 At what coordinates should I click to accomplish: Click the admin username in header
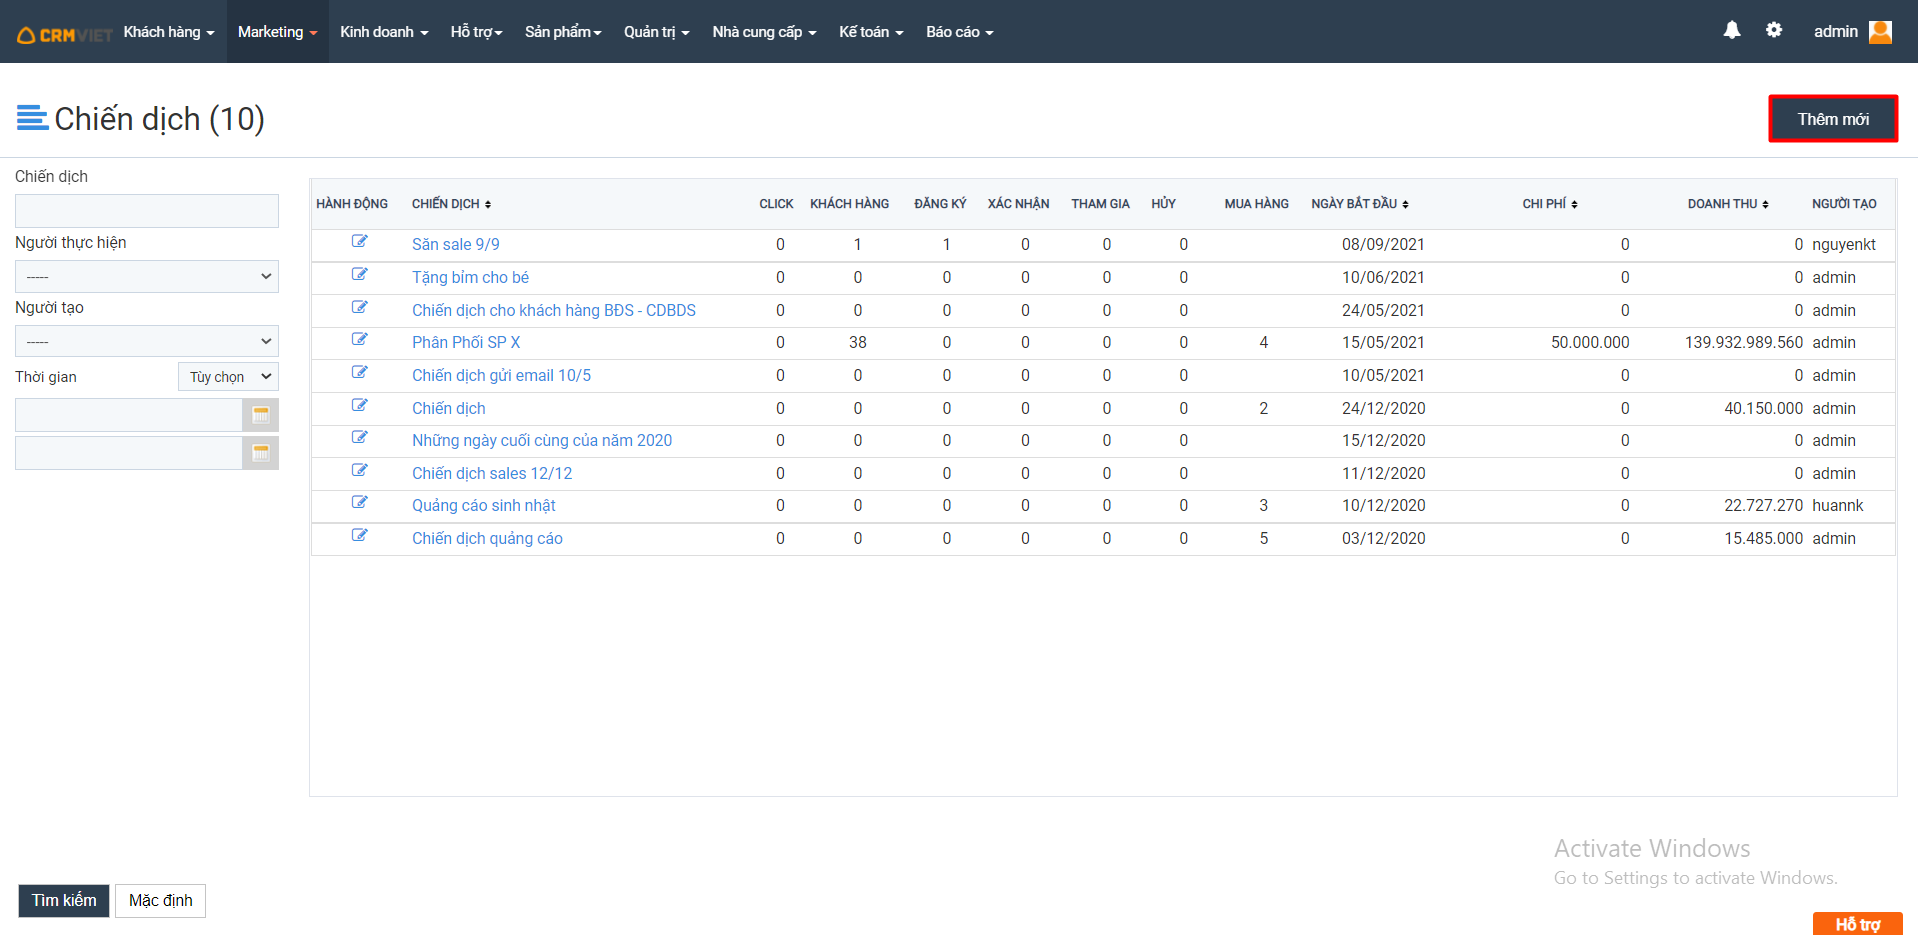pyautogui.click(x=1836, y=31)
